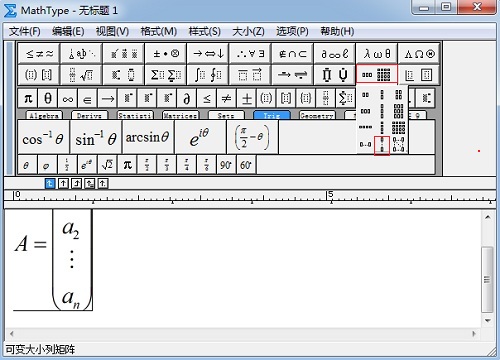Insert a 4x4 matrix from the matrix dropdown
Image resolution: width=500 pixels, height=360 pixels.
tap(399, 127)
